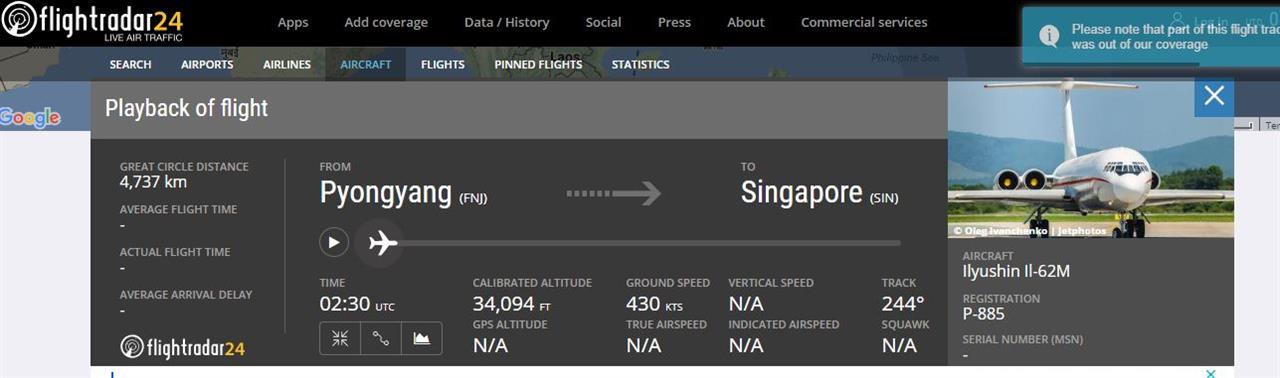
Task: Click the airplane marker on playback slider
Action: (x=382, y=242)
